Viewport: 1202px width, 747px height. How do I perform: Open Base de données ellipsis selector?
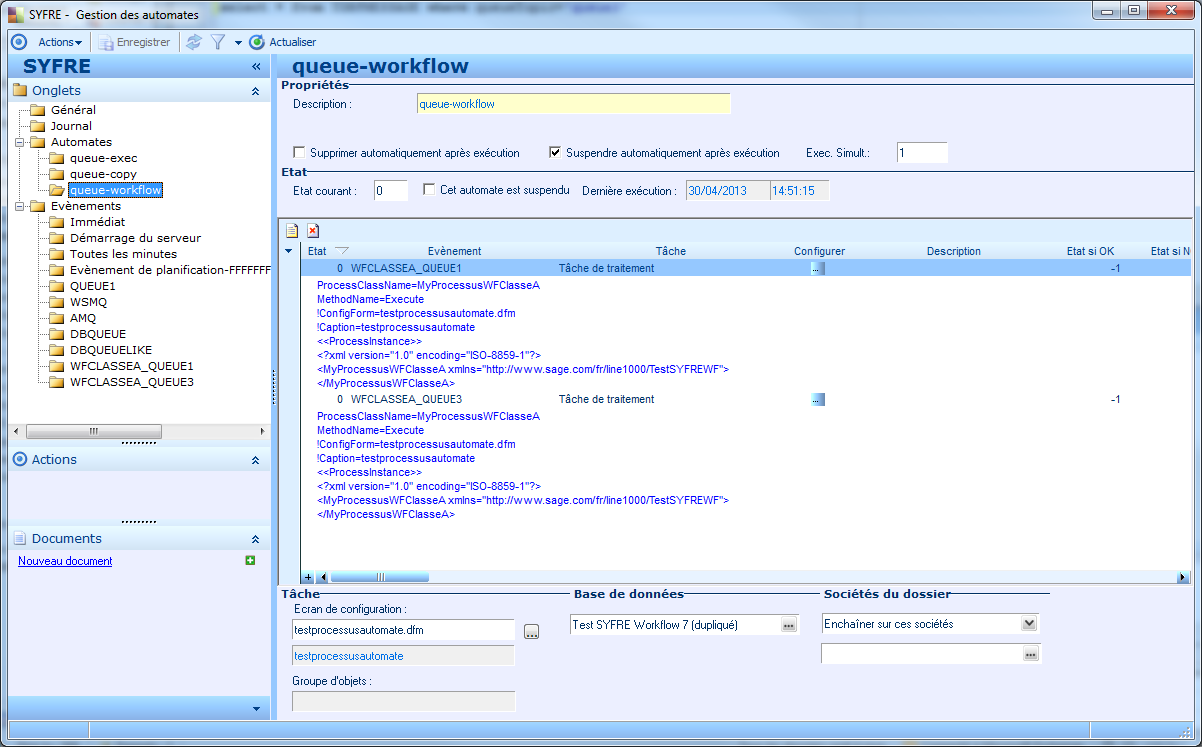pos(789,625)
